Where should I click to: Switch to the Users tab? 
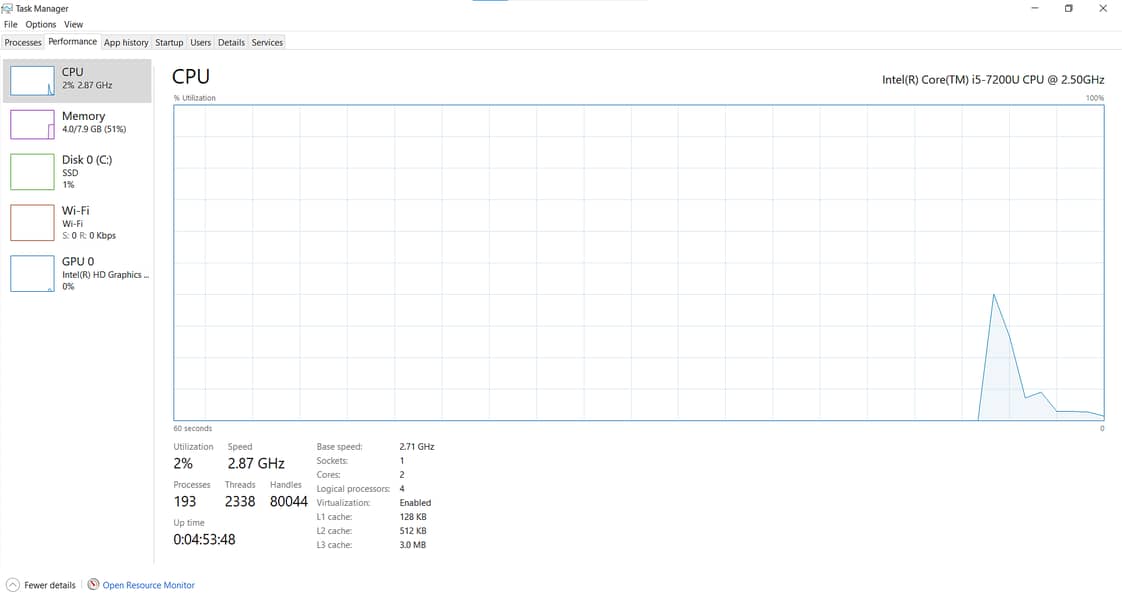point(200,42)
